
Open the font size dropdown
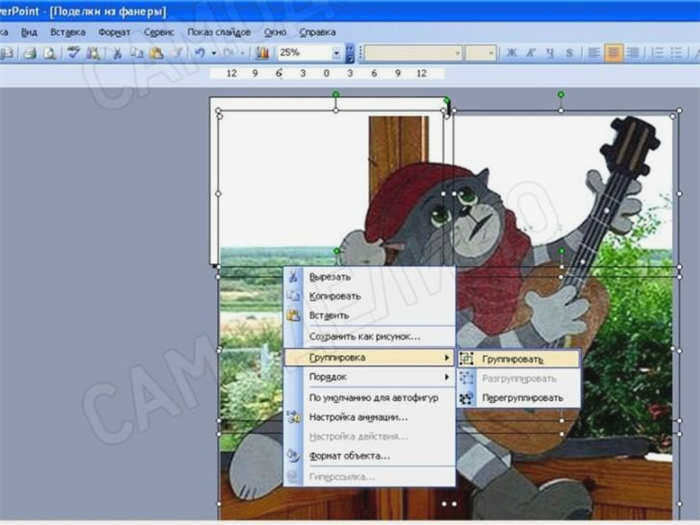point(491,53)
